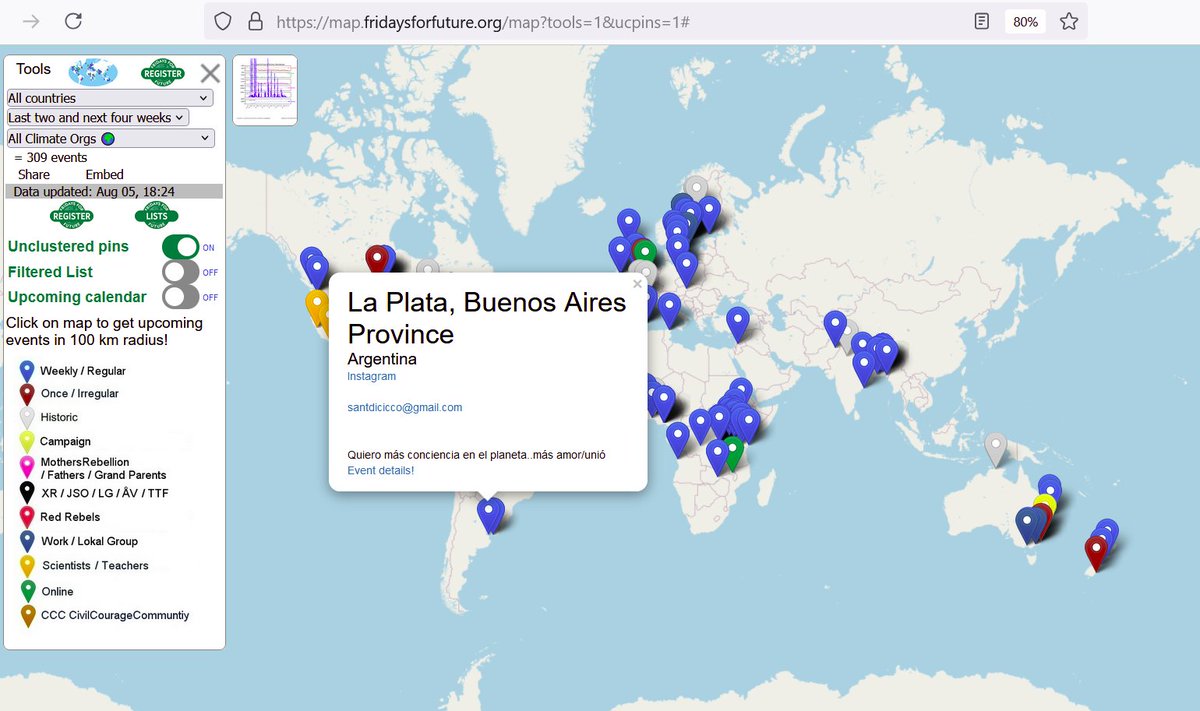Click the padlock site info icon
This screenshot has height=711, width=1200.
[255, 21]
